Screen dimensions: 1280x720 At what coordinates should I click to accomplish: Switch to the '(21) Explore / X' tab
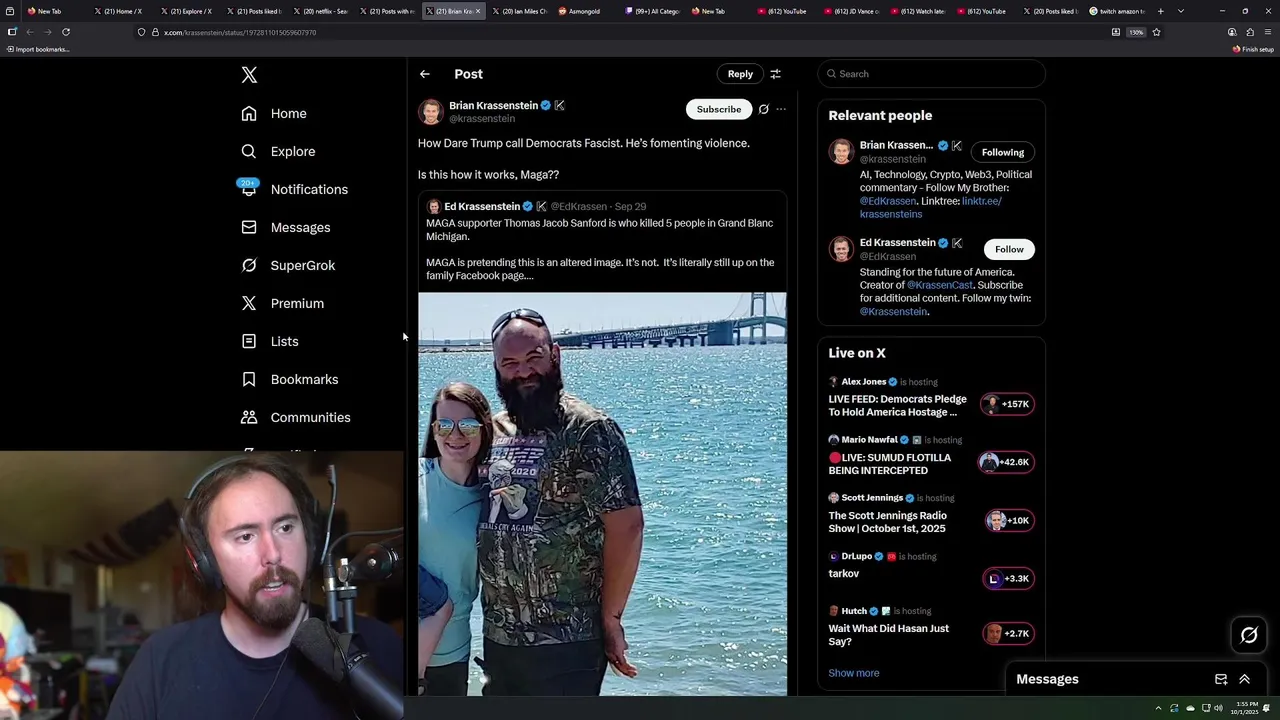(x=187, y=11)
